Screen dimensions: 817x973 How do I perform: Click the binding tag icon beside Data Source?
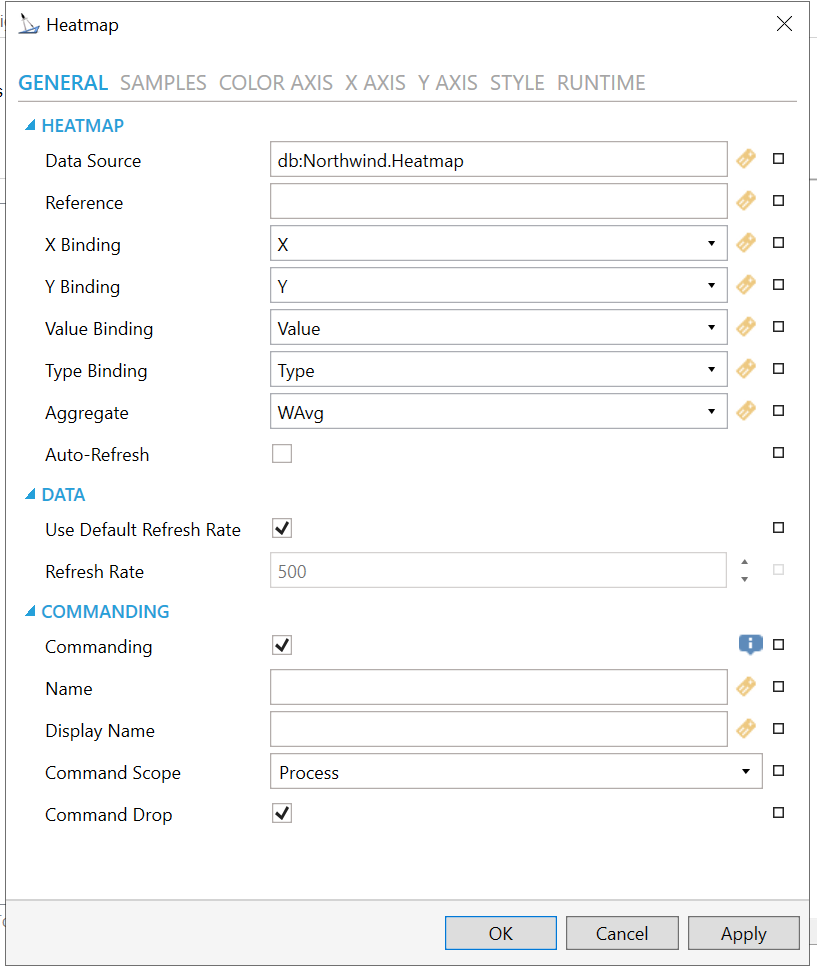coord(745,159)
